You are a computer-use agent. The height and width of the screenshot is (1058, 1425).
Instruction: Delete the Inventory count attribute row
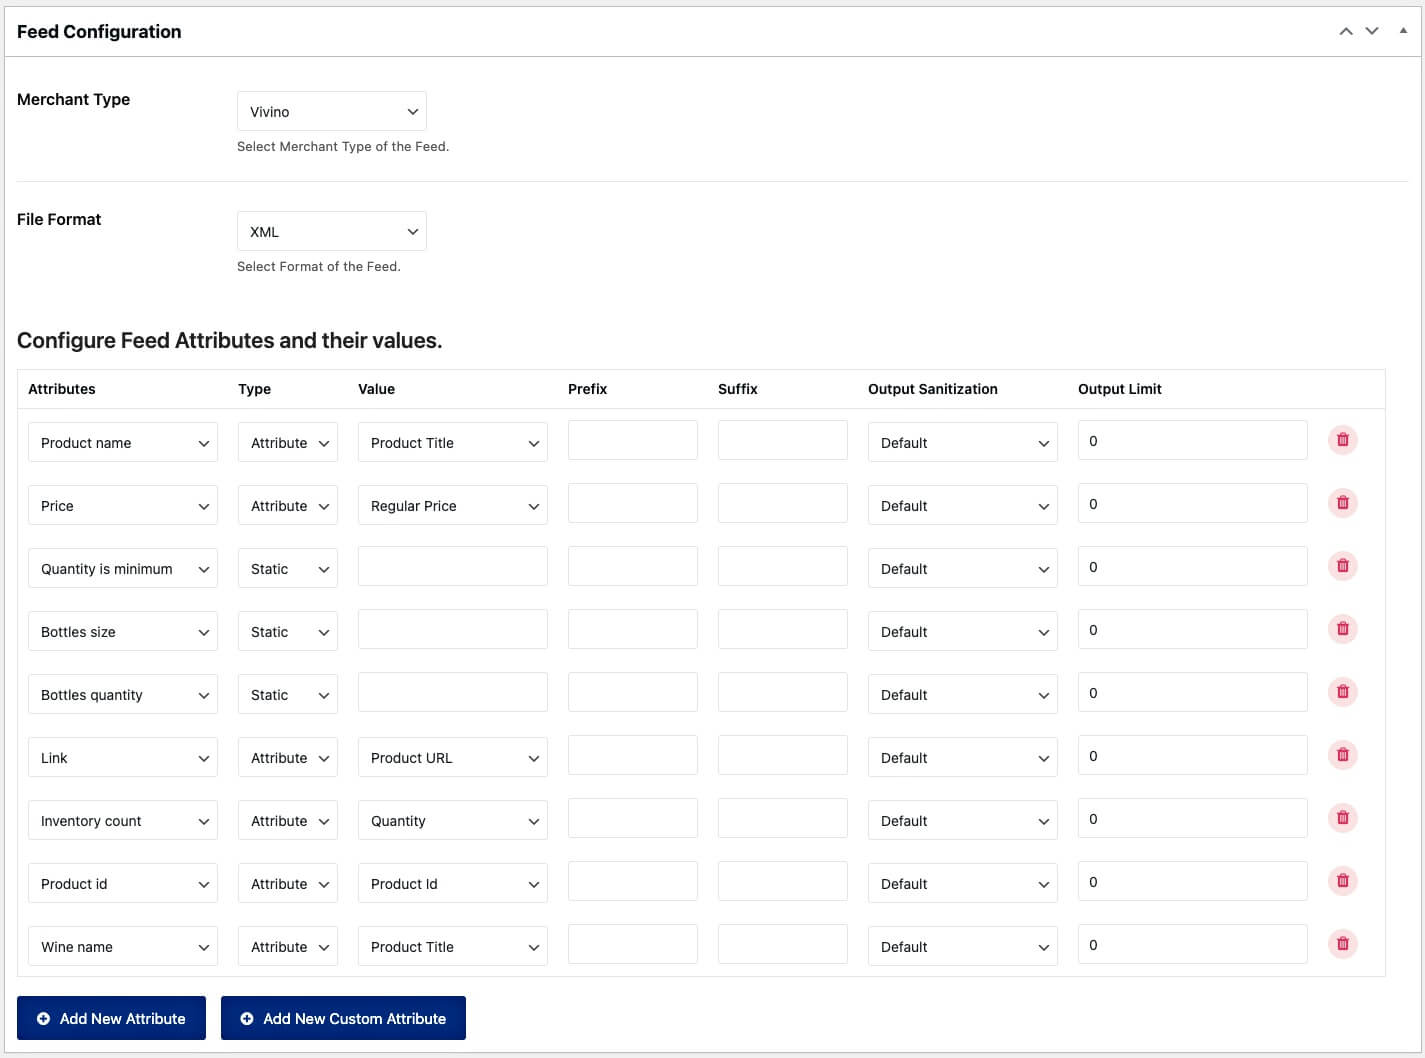point(1342,817)
